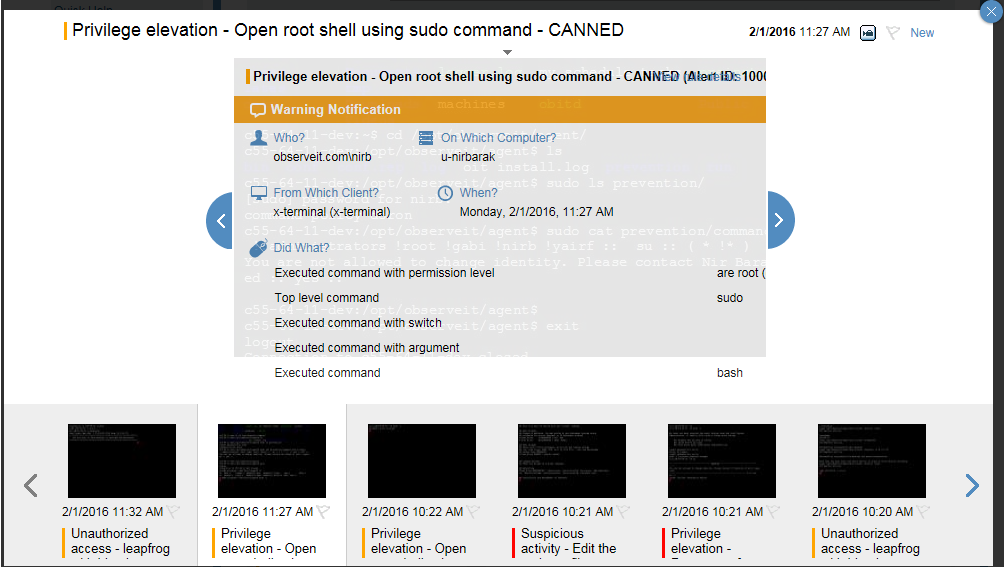The width and height of the screenshot is (1004, 567).
Task: Click the video replay icon in header
Action: [x=868, y=33]
